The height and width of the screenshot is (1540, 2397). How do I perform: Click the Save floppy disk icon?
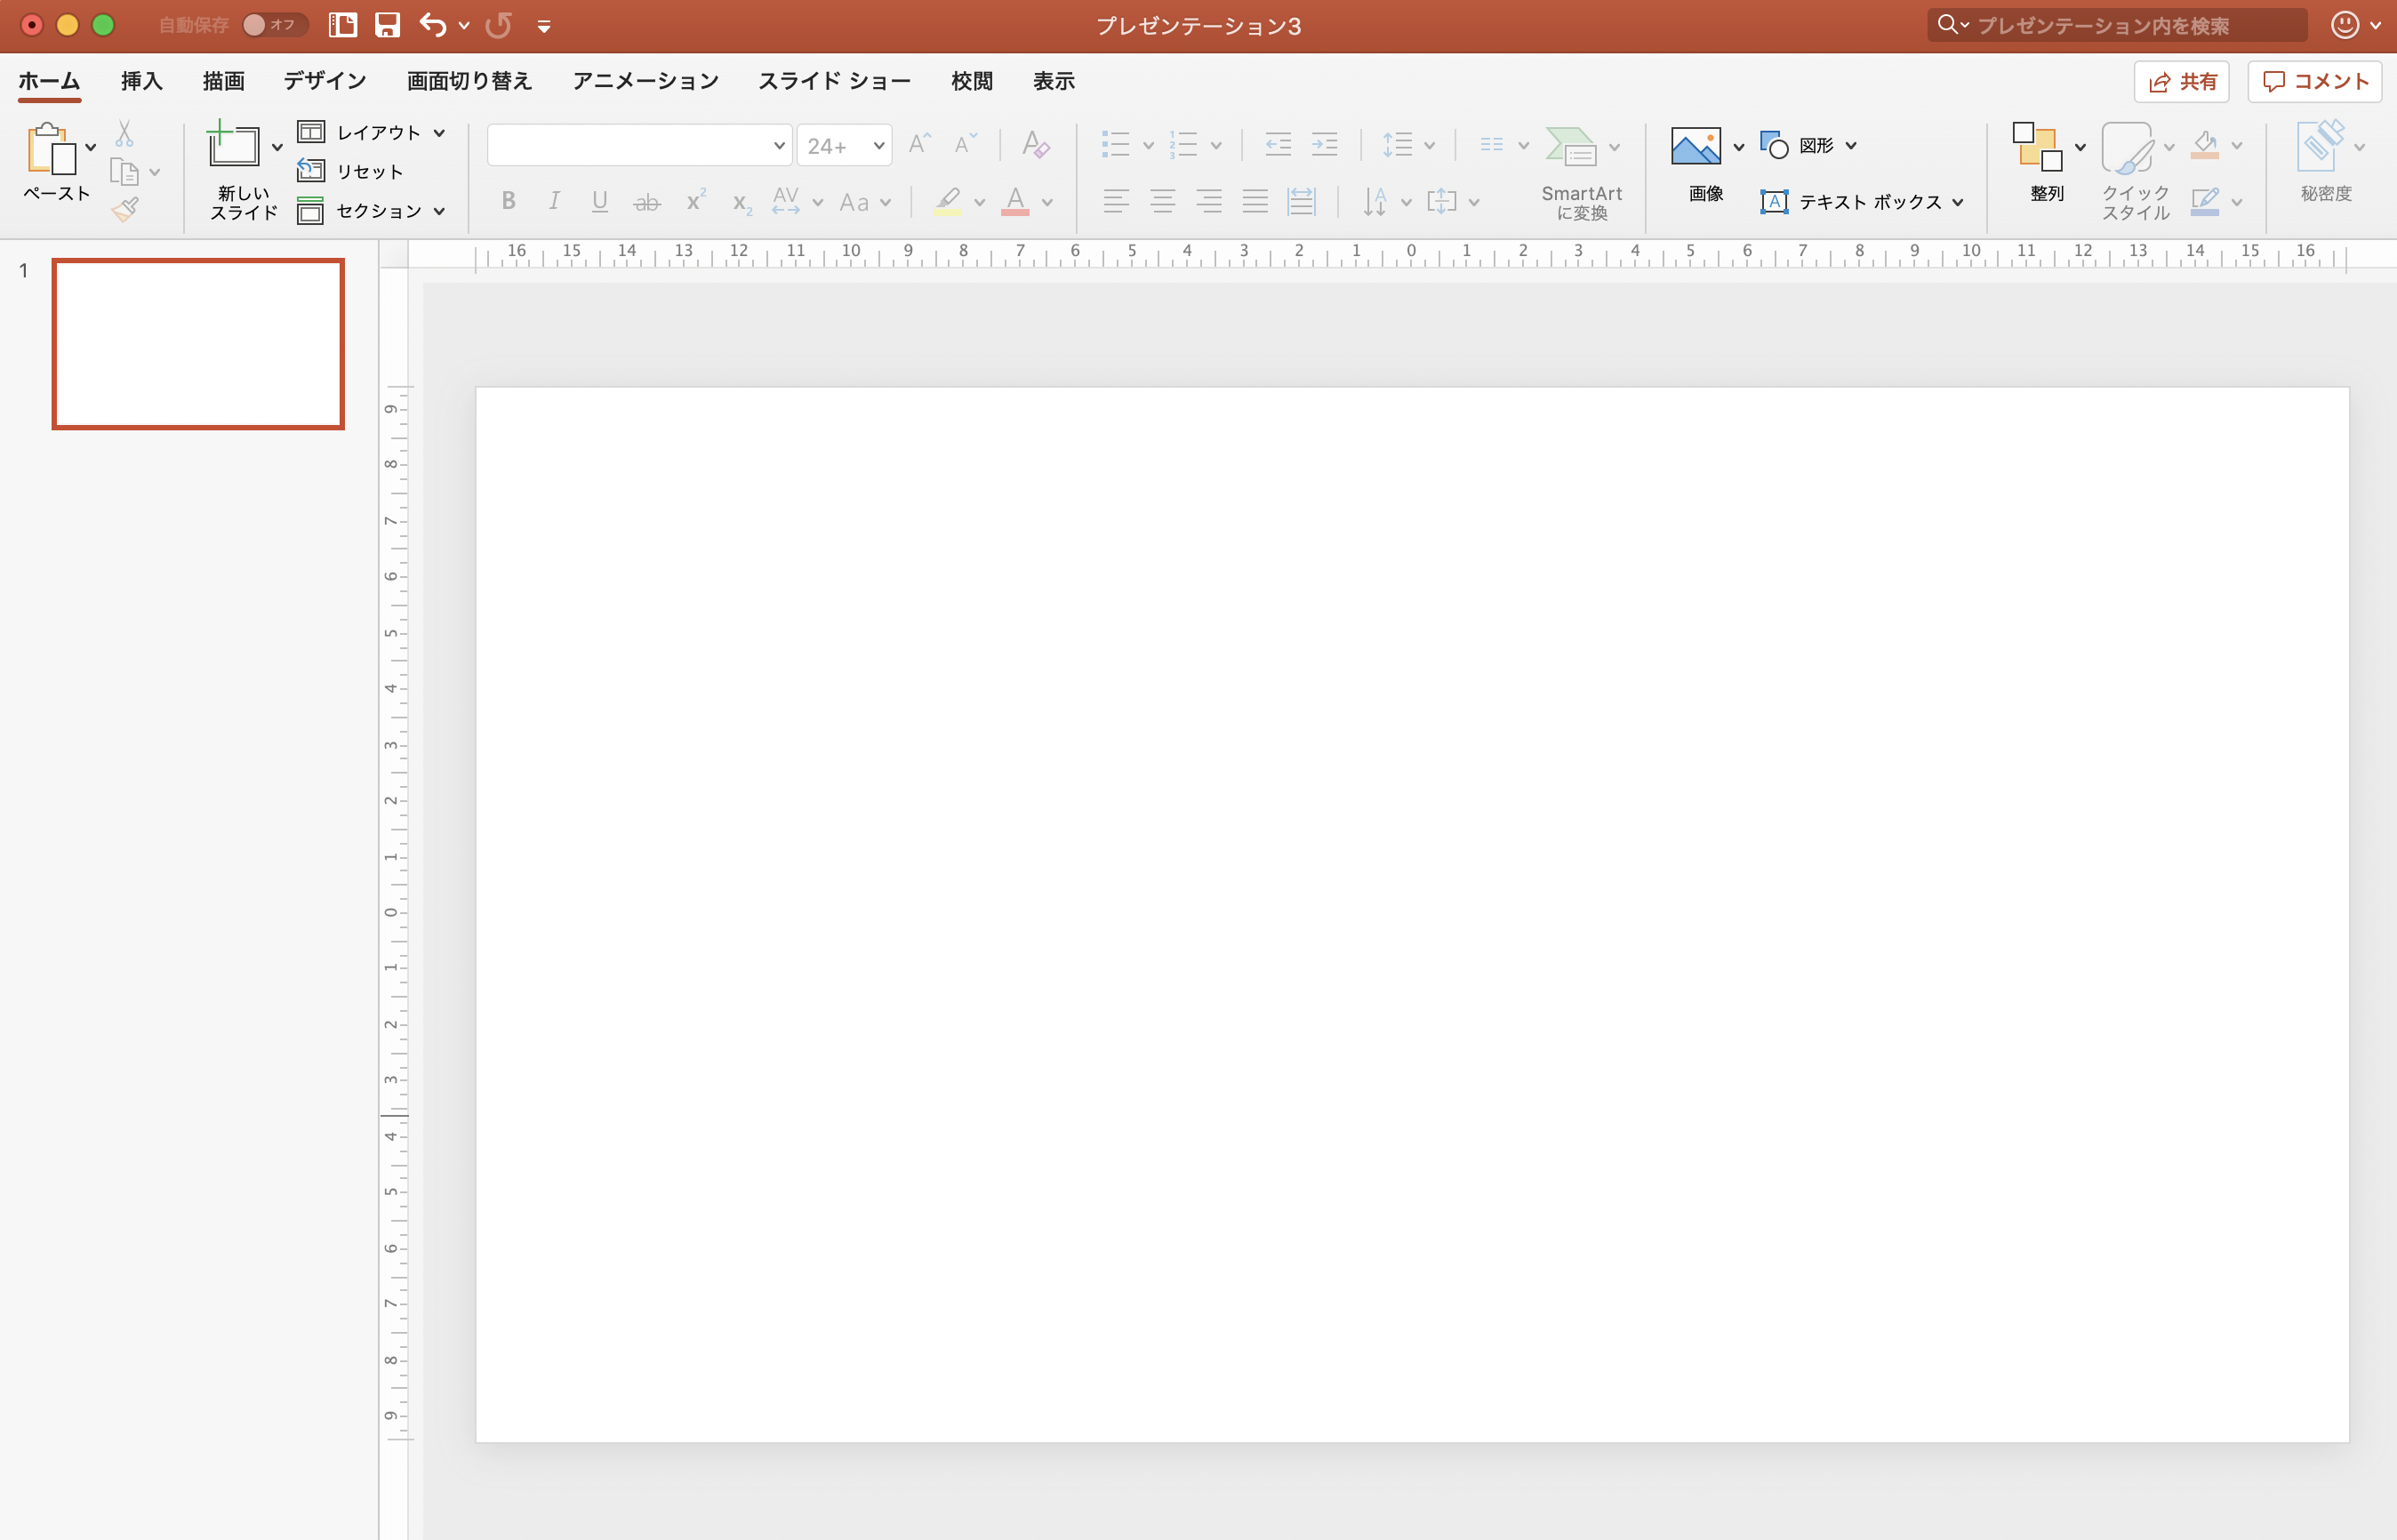[x=387, y=25]
